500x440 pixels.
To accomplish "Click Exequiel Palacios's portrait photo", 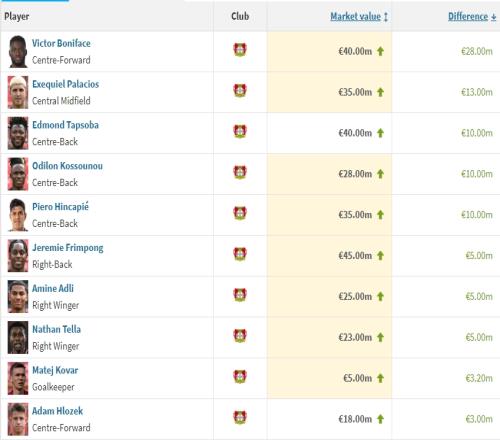I will [x=18, y=92].
